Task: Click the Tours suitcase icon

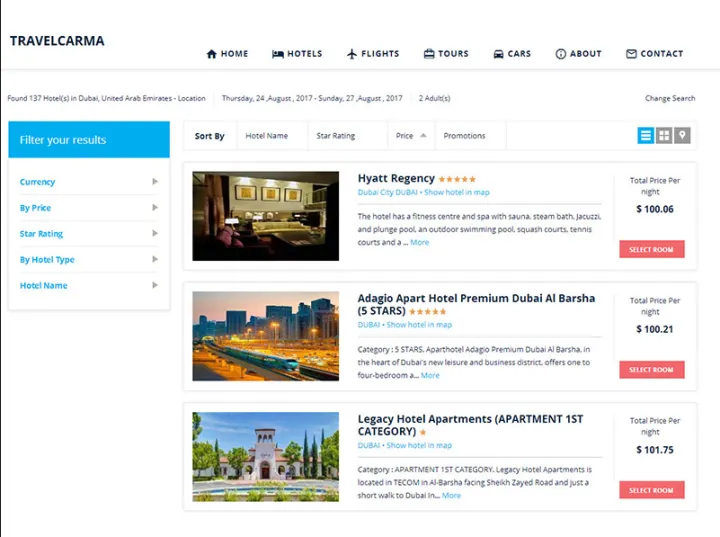Action: coord(429,54)
